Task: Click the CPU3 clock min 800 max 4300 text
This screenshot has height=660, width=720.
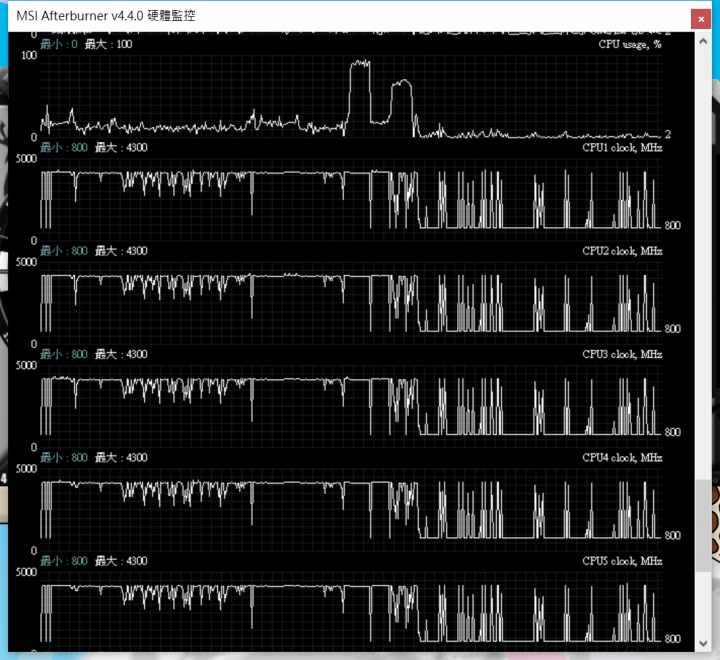Action: tap(94, 354)
